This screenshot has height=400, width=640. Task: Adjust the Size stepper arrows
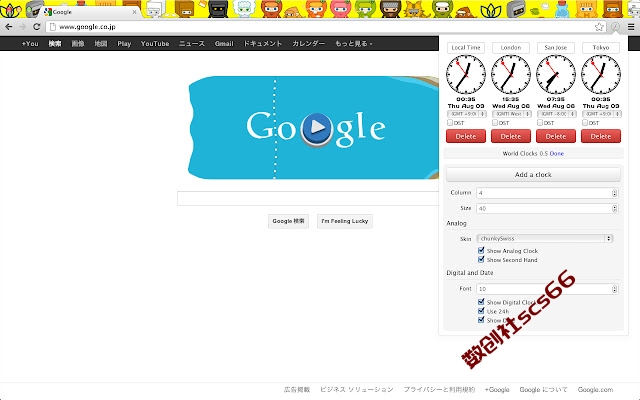(x=614, y=209)
